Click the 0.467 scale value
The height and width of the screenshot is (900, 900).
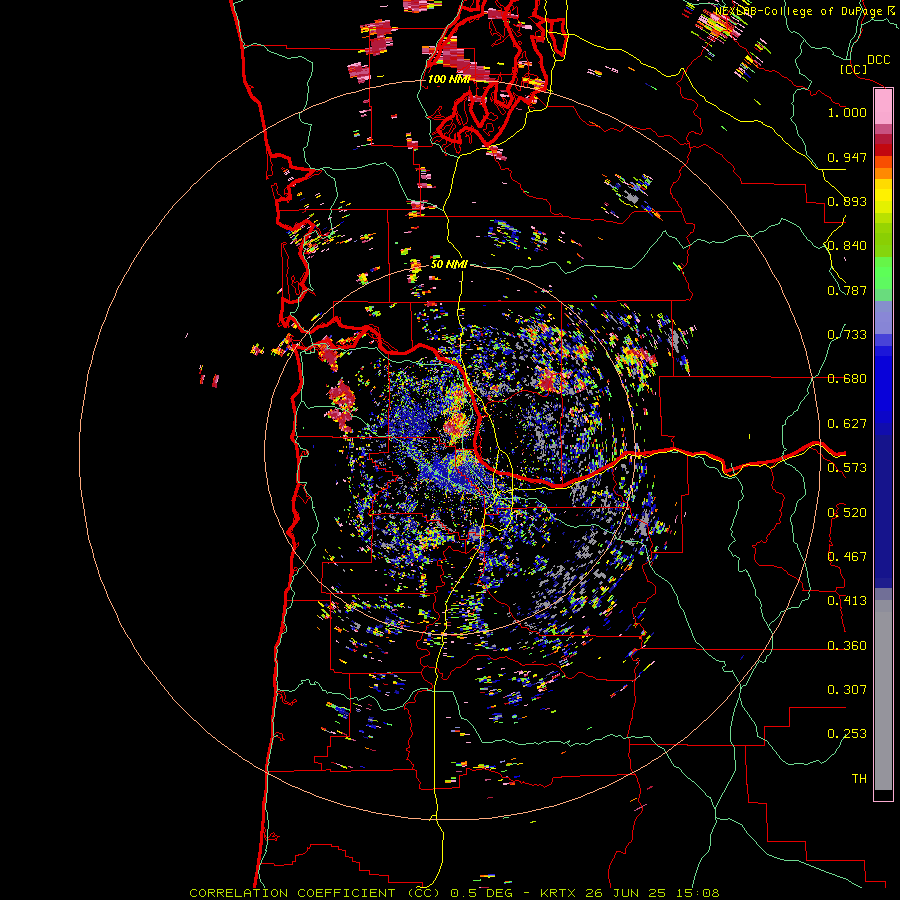point(847,557)
